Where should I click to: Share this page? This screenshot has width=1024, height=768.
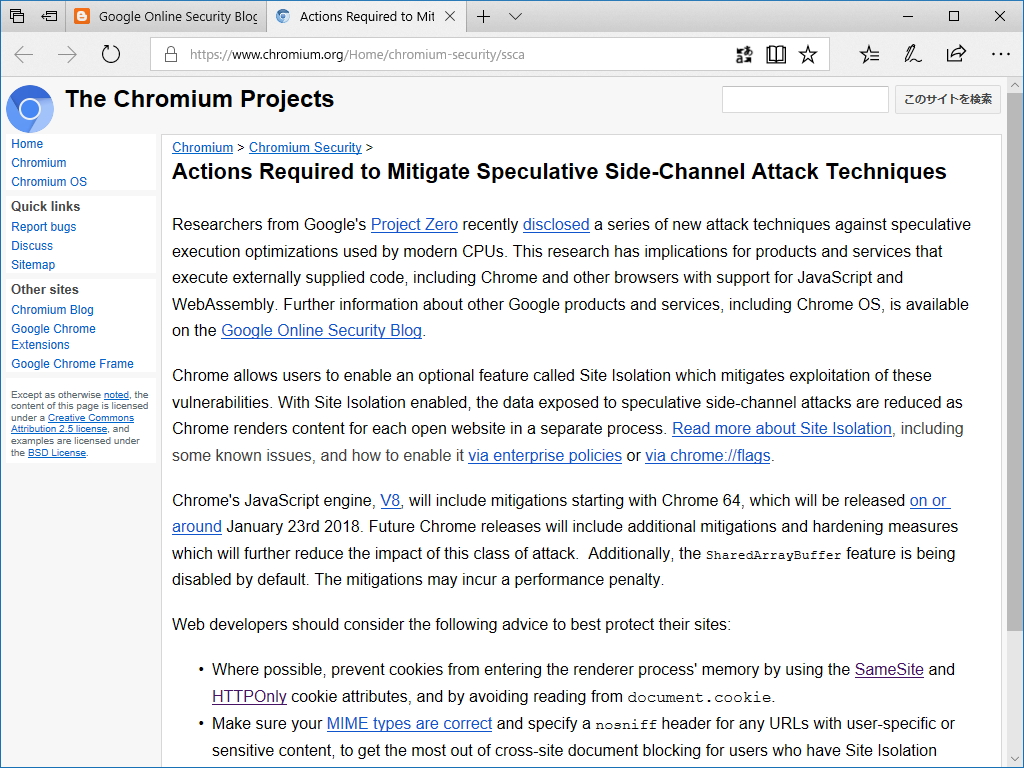(x=956, y=54)
